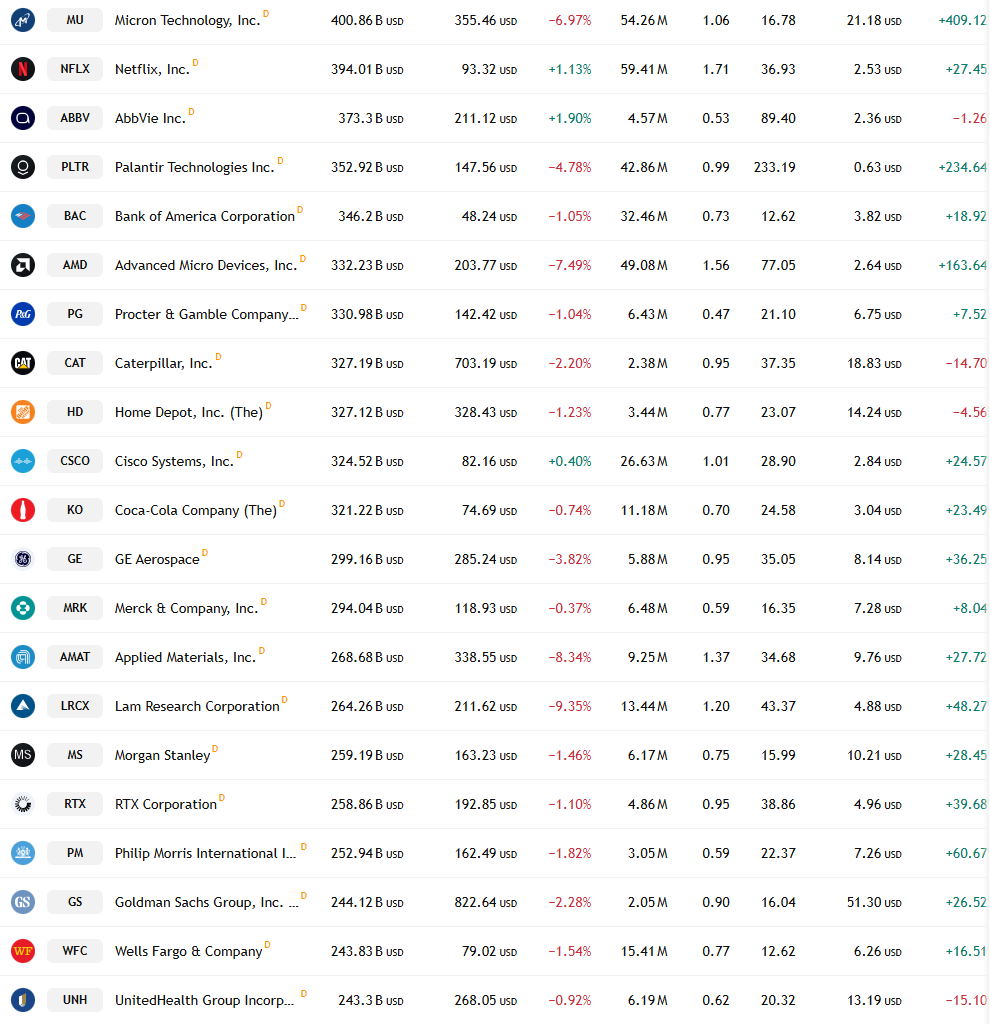Open the CSCO ticker symbol
This screenshot has height=1024, width=990.
coord(75,461)
